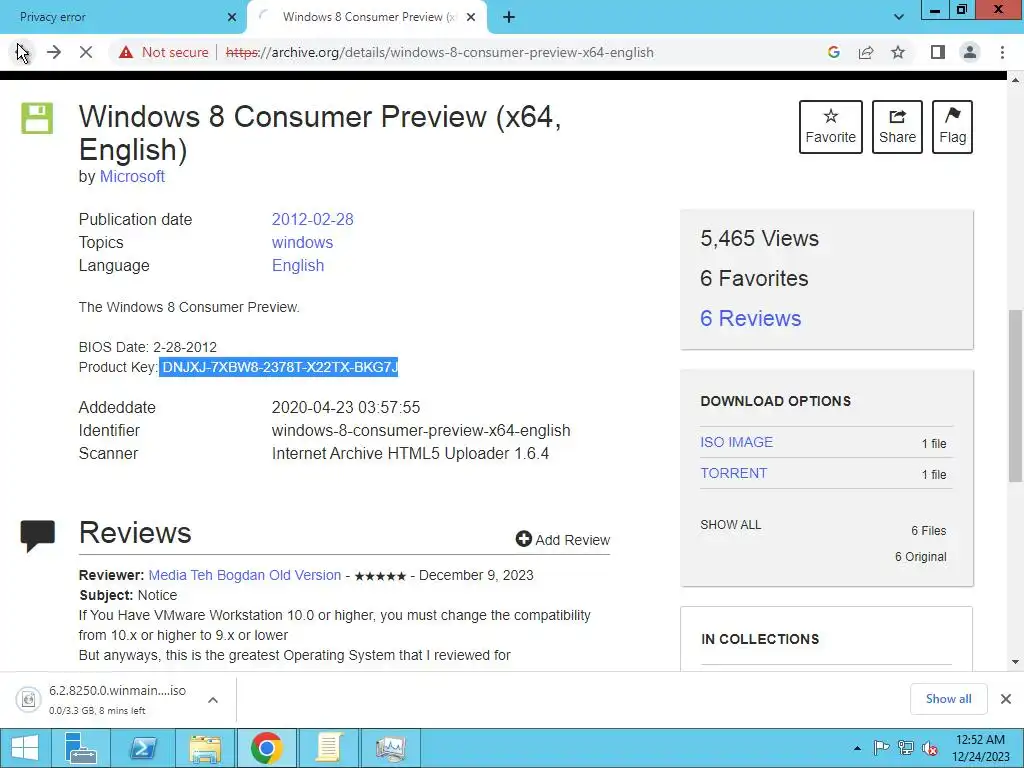Share this page via address bar icon
1024x768 pixels.
866,52
